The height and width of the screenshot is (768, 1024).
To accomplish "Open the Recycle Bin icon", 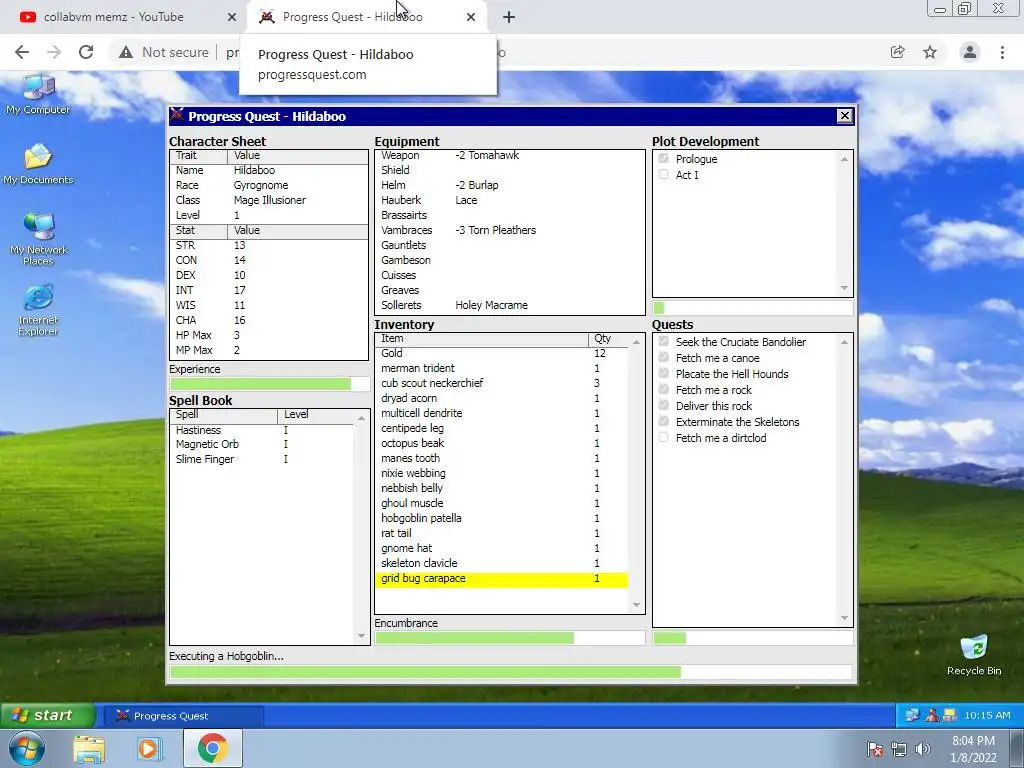I will click(974, 655).
